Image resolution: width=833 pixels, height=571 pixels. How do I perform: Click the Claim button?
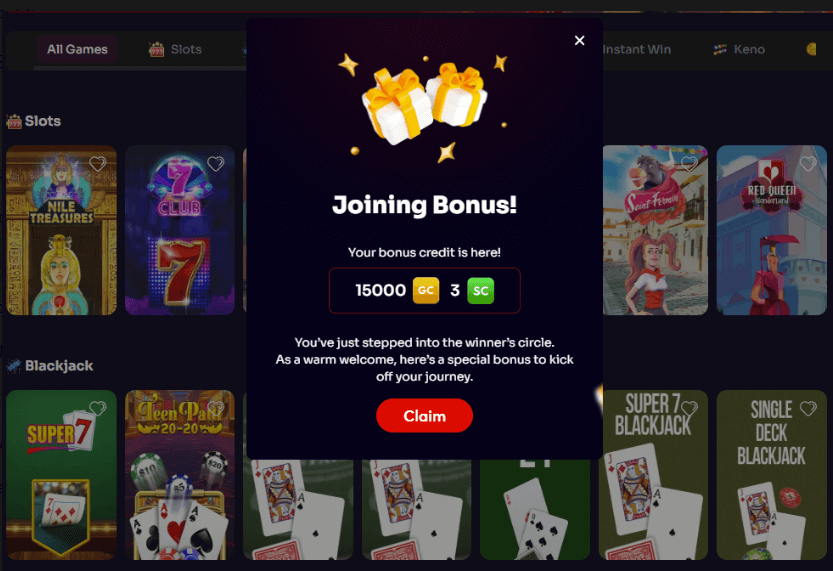coord(424,415)
